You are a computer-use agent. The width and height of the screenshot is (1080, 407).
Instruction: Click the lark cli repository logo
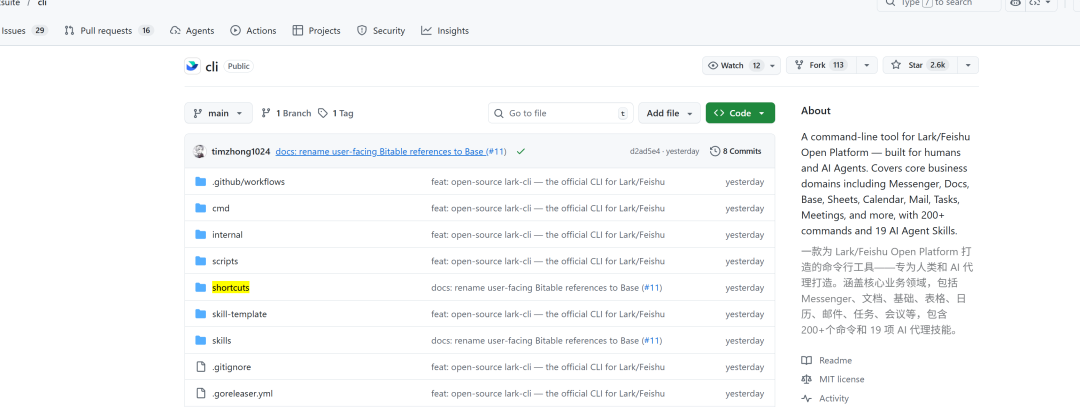click(192, 66)
